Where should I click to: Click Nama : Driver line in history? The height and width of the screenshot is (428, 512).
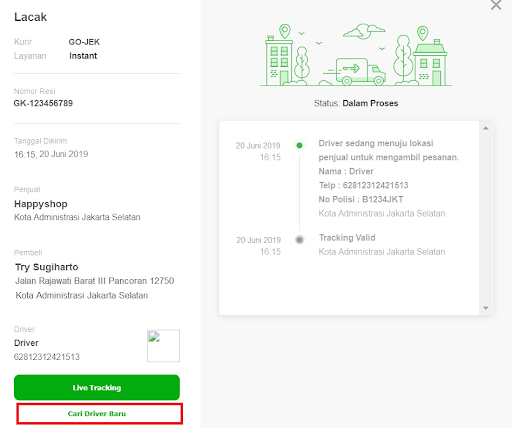point(346,171)
